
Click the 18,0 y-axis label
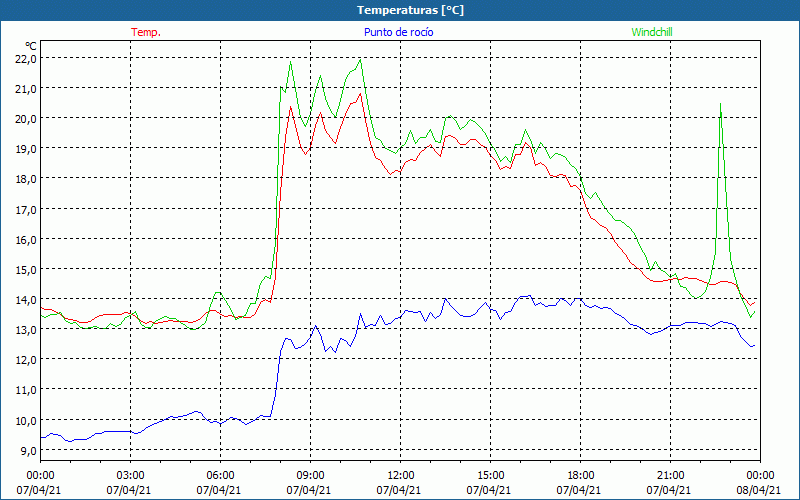point(26,179)
